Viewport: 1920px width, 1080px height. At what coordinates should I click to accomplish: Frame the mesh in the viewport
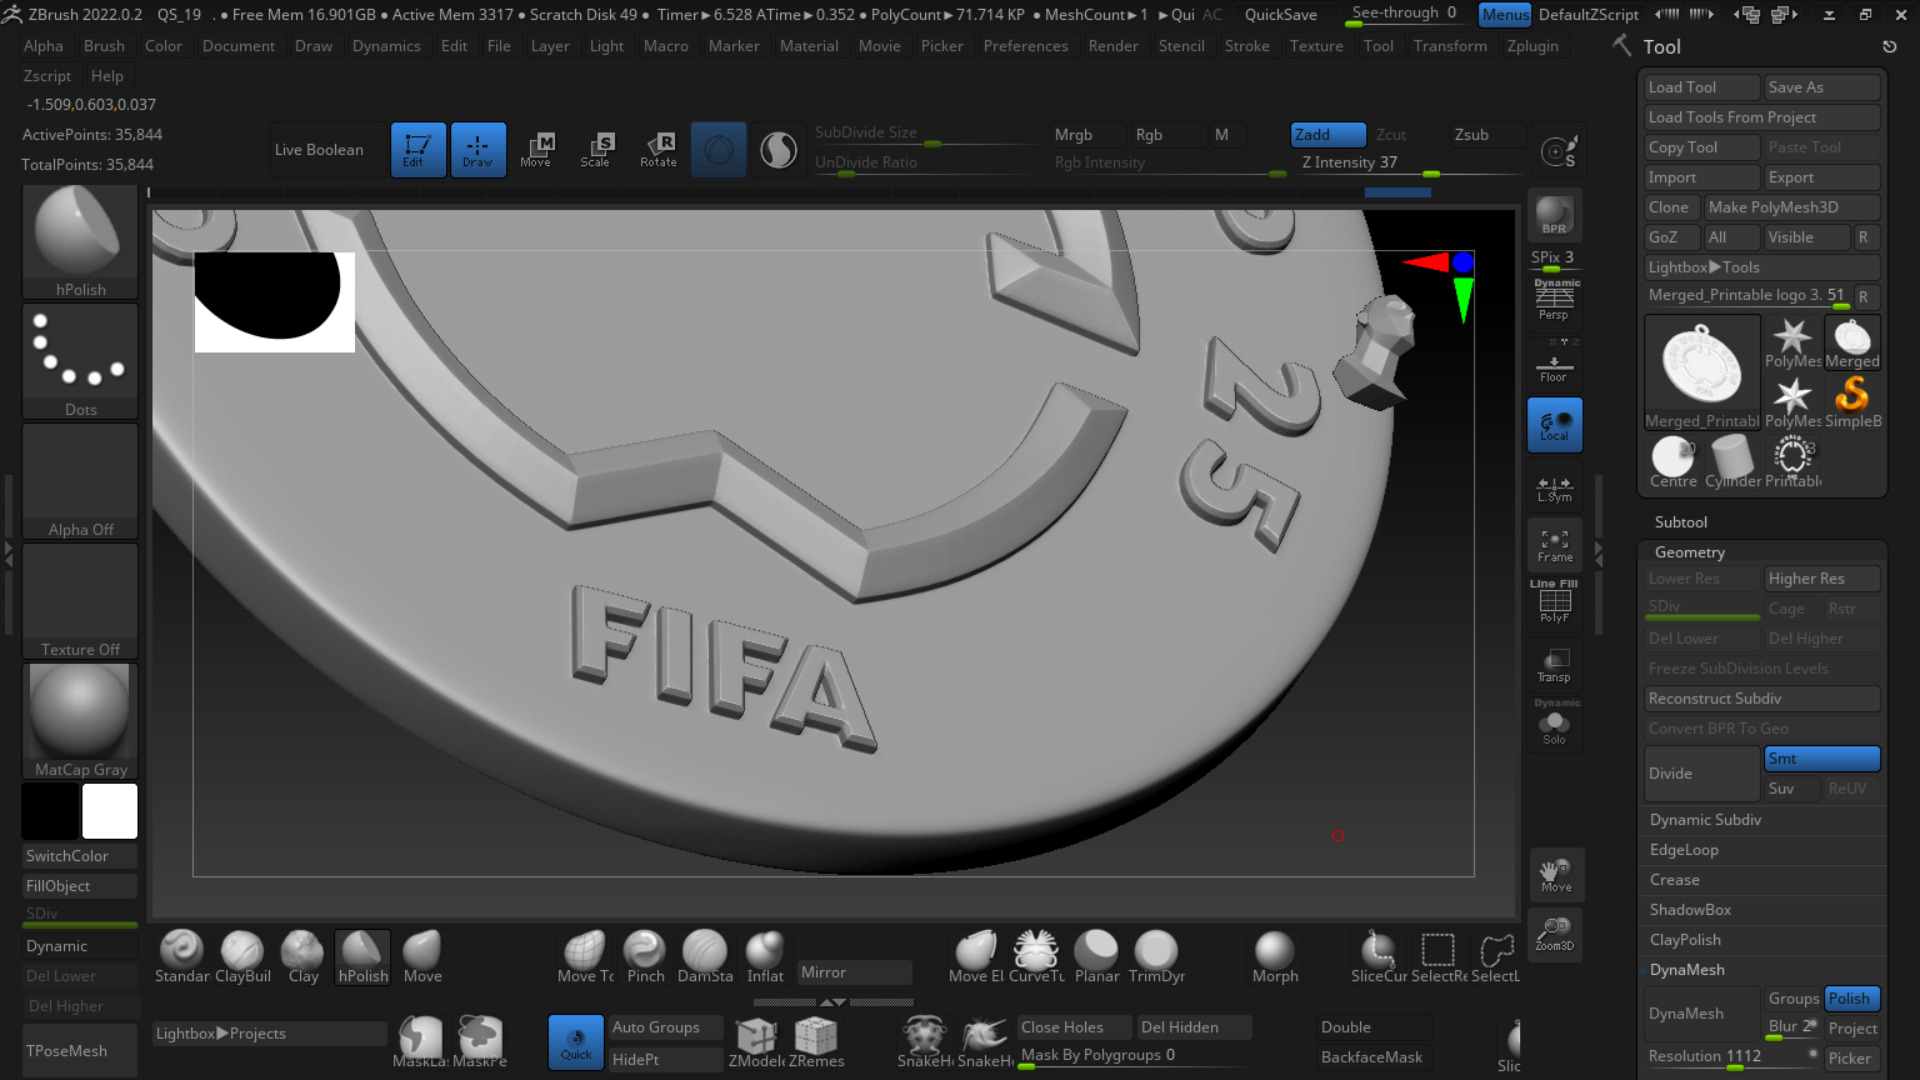1554,545
